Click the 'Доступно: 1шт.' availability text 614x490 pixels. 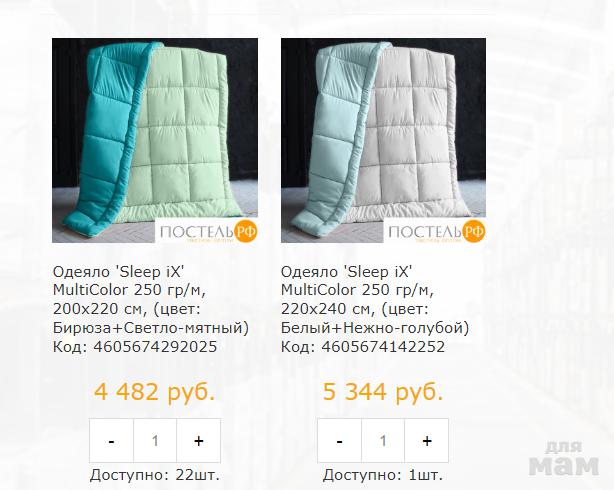383,475
